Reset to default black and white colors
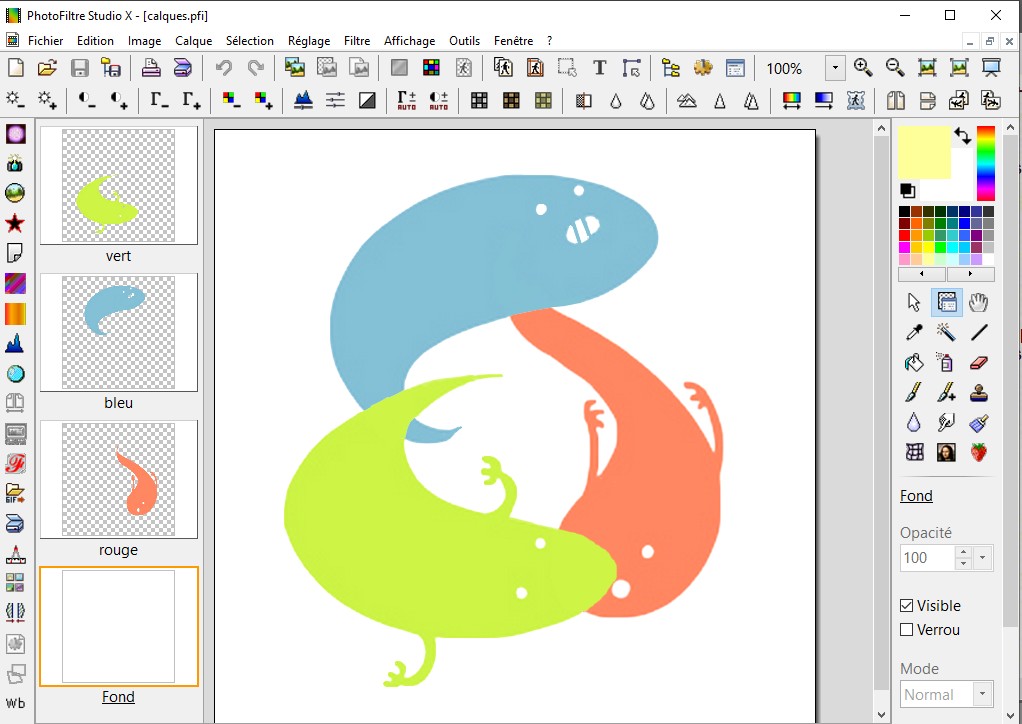The width and height of the screenshot is (1022, 724). [x=908, y=190]
